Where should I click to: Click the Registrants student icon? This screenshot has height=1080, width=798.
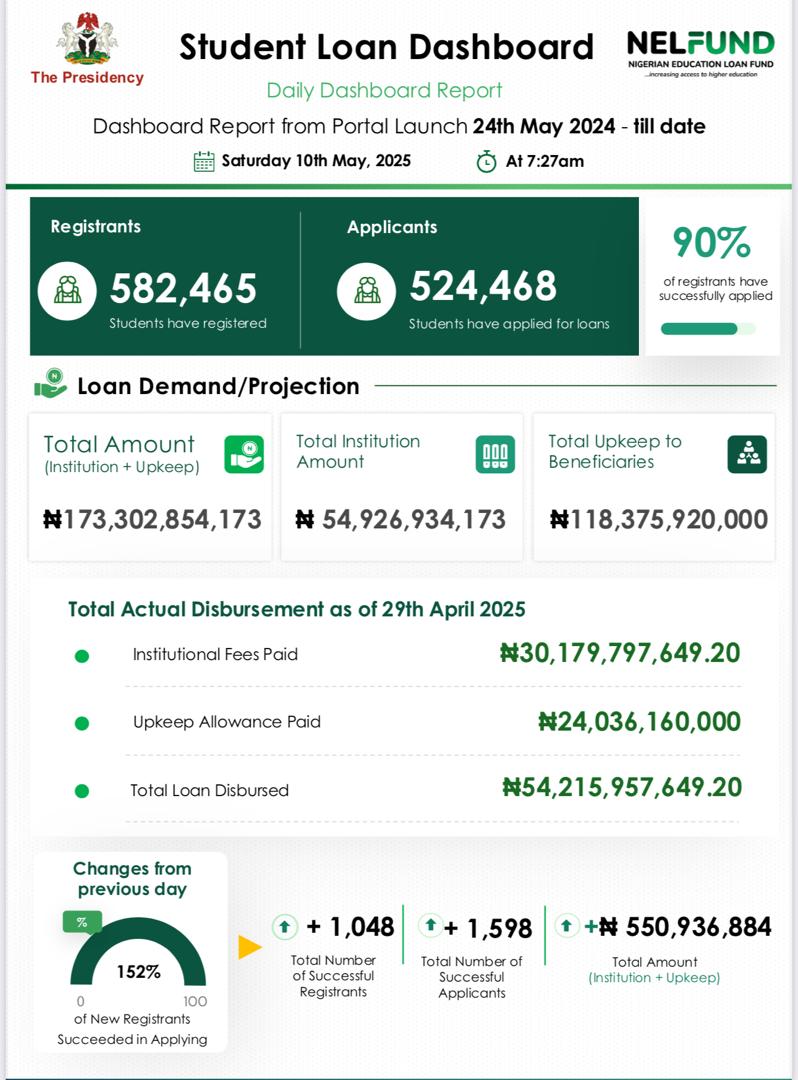67,290
